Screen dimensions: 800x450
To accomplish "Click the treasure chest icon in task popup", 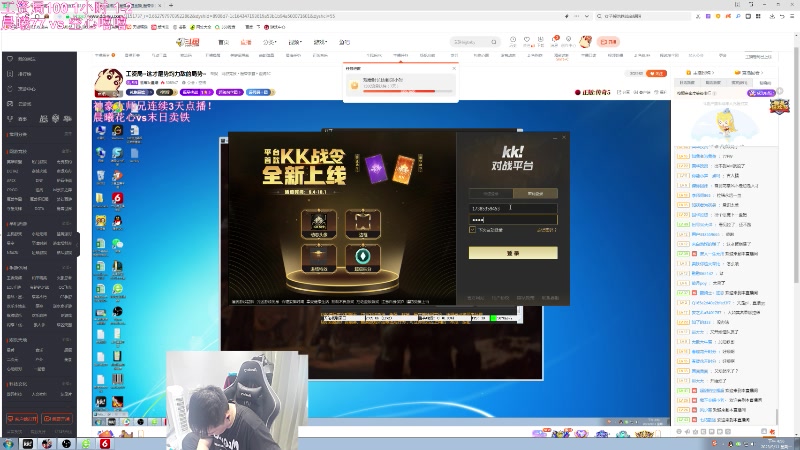I will (x=354, y=85).
